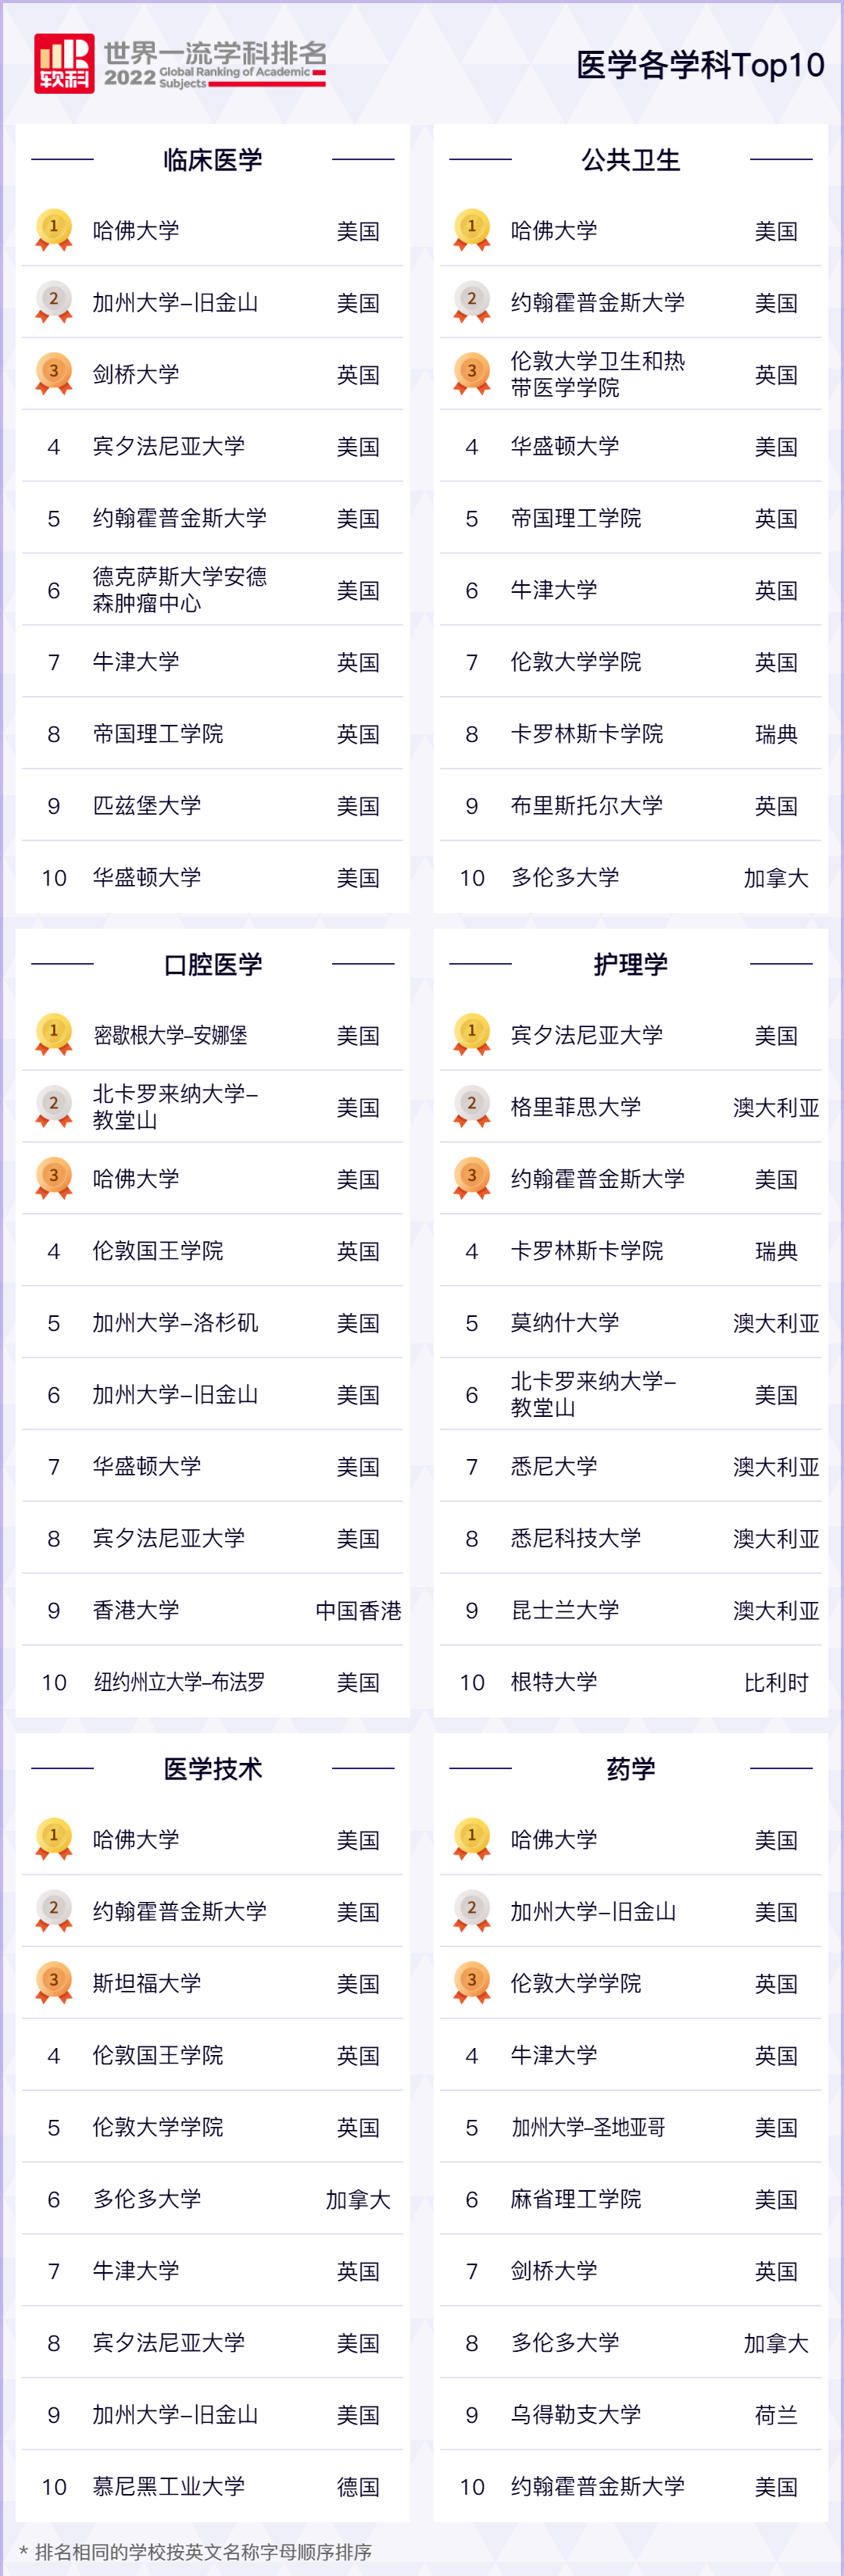The height and width of the screenshot is (2576, 844).
Task: Click the bronze medal beside 斯坦福大学
Action: [x=54, y=1982]
